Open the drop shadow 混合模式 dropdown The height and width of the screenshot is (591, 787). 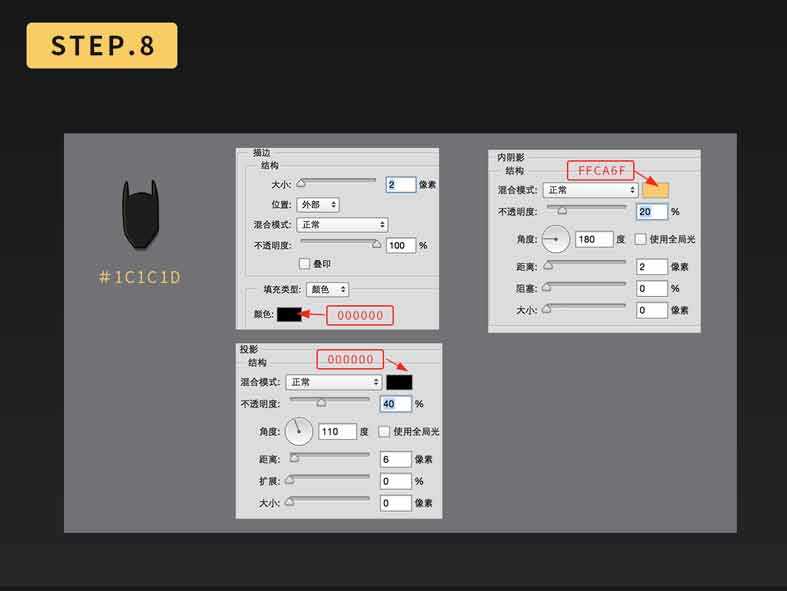334,382
